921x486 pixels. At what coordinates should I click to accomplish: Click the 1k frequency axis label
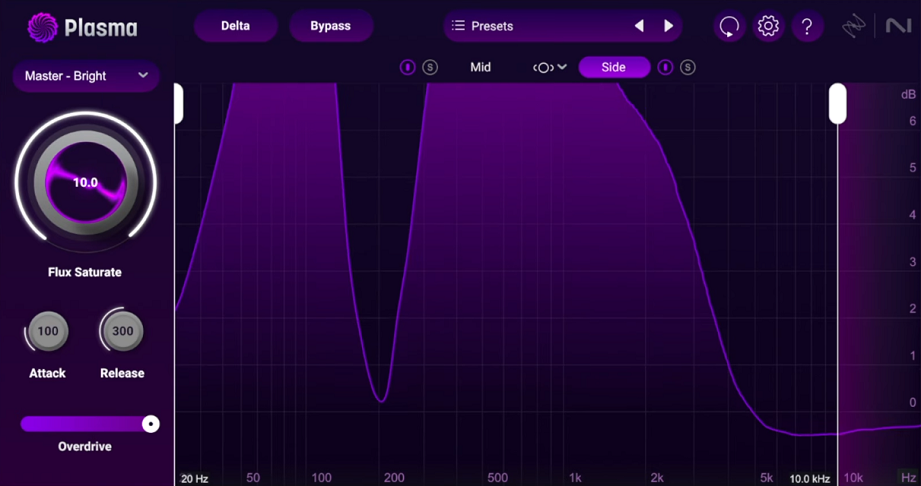click(x=575, y=478)
